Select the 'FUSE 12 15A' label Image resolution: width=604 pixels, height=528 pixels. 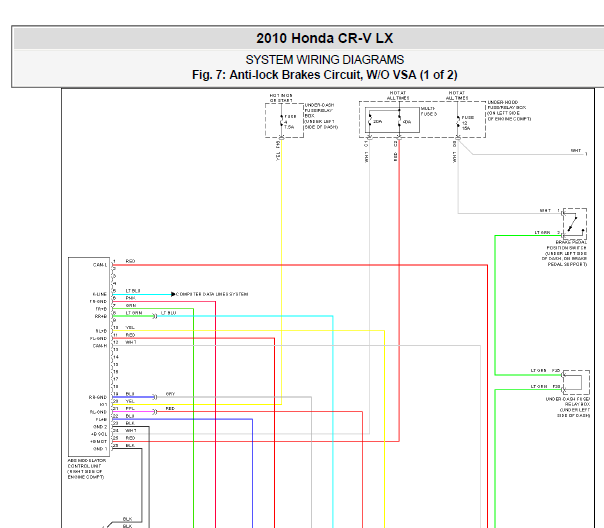[x=468, y=123]
